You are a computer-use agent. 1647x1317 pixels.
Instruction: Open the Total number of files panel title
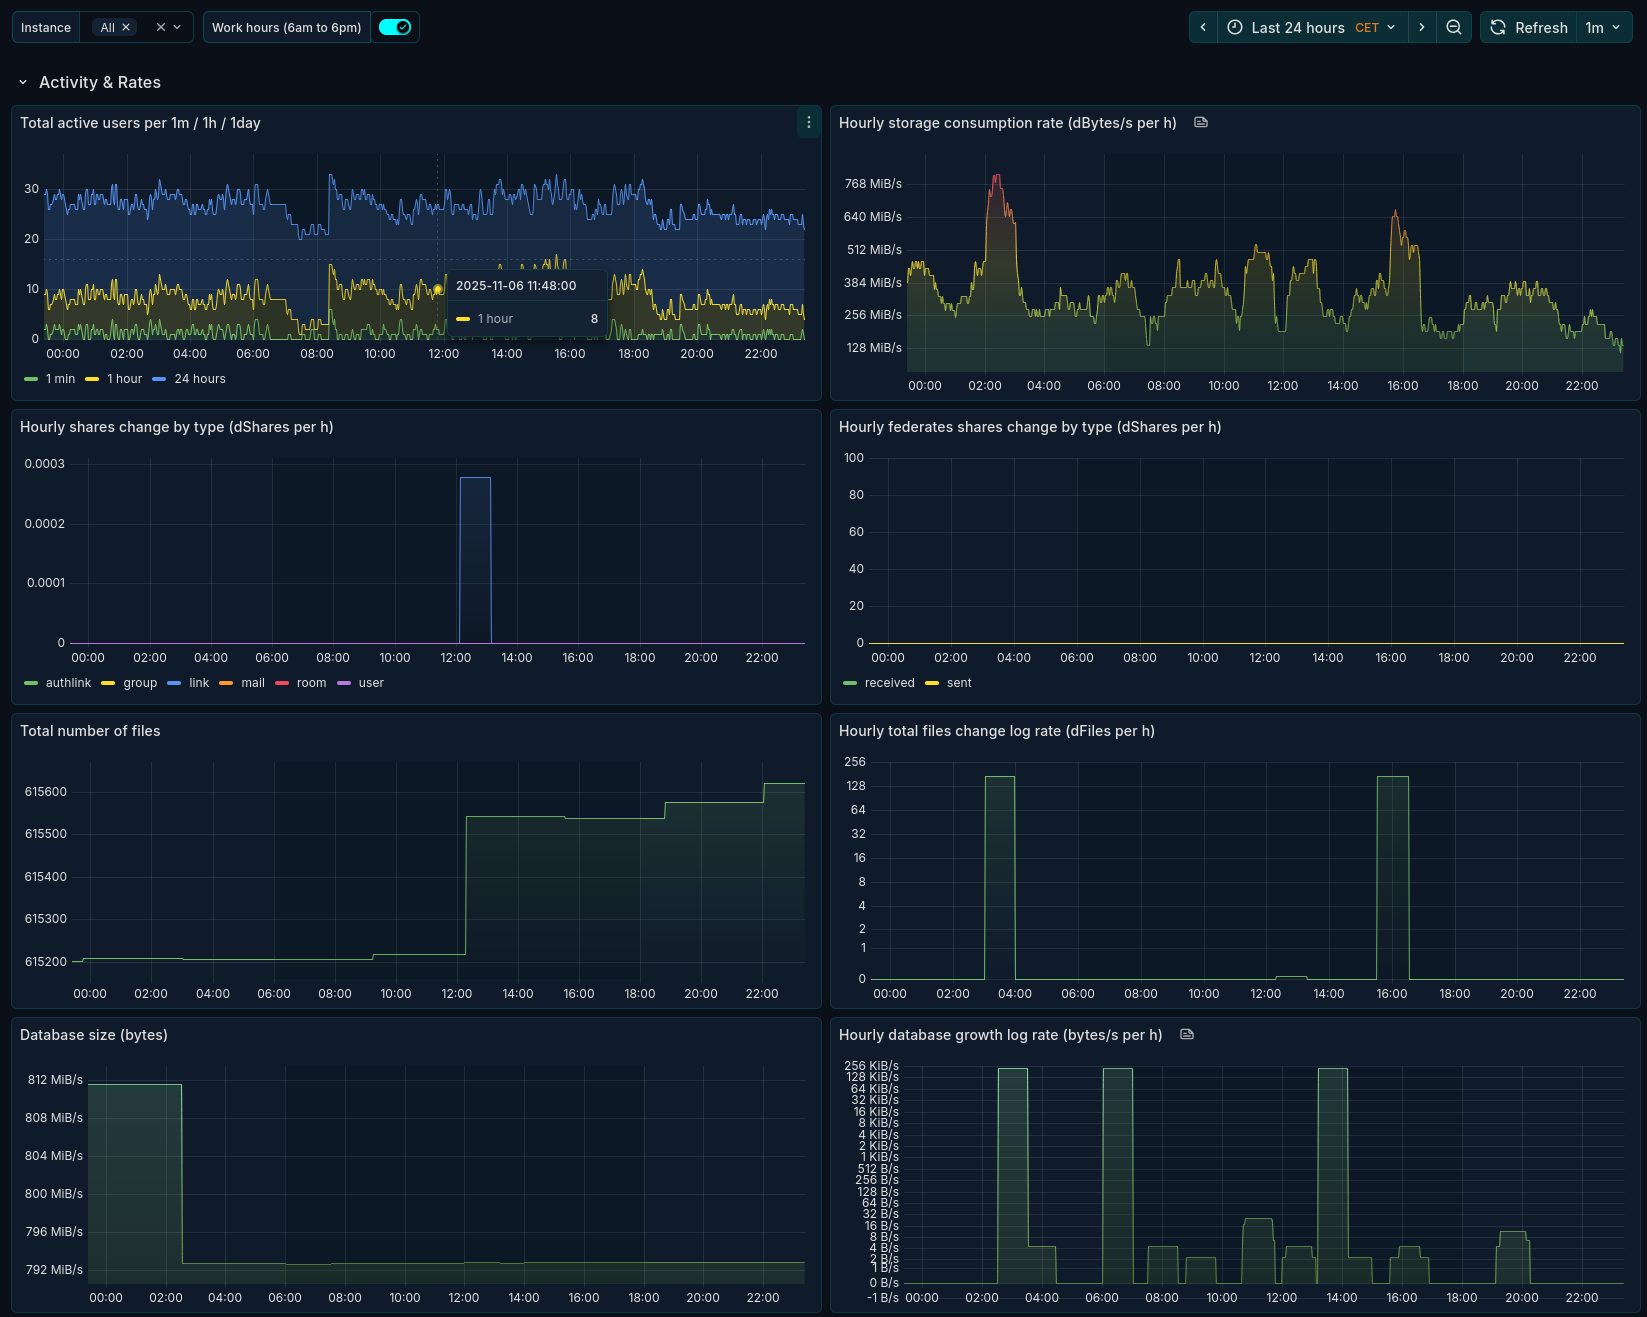(90, 731)
